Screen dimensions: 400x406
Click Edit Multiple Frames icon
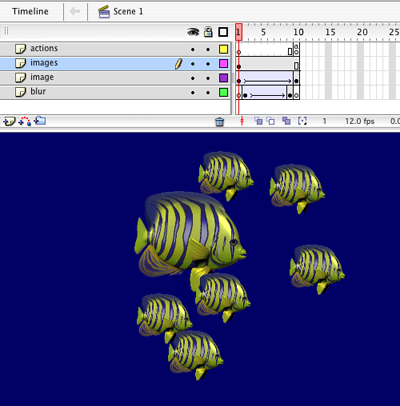[x=286, y=121]
